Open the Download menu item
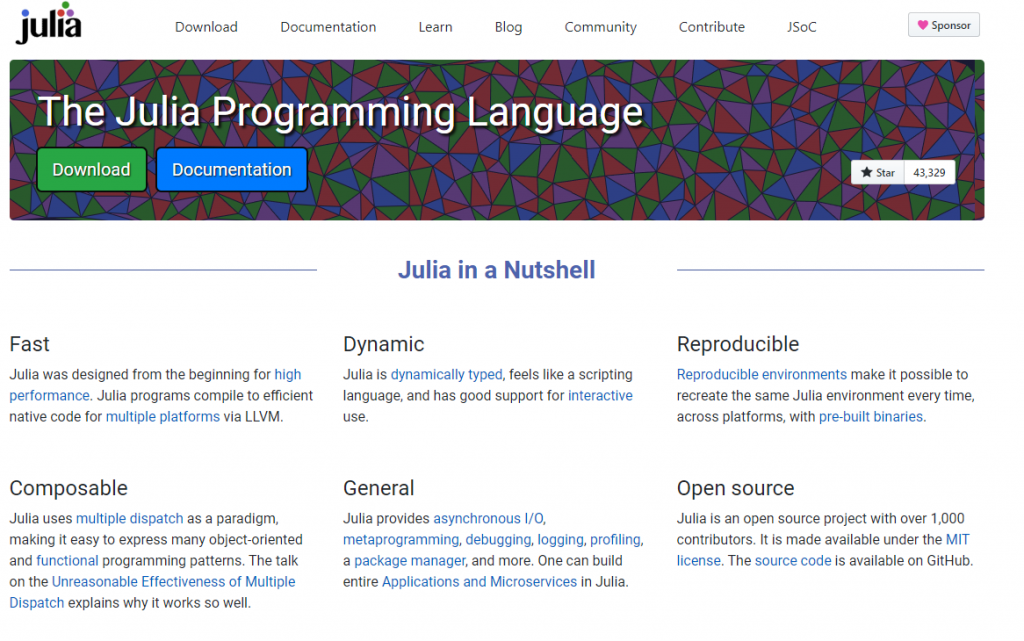 pyautogui.click(x=206, y=27)
